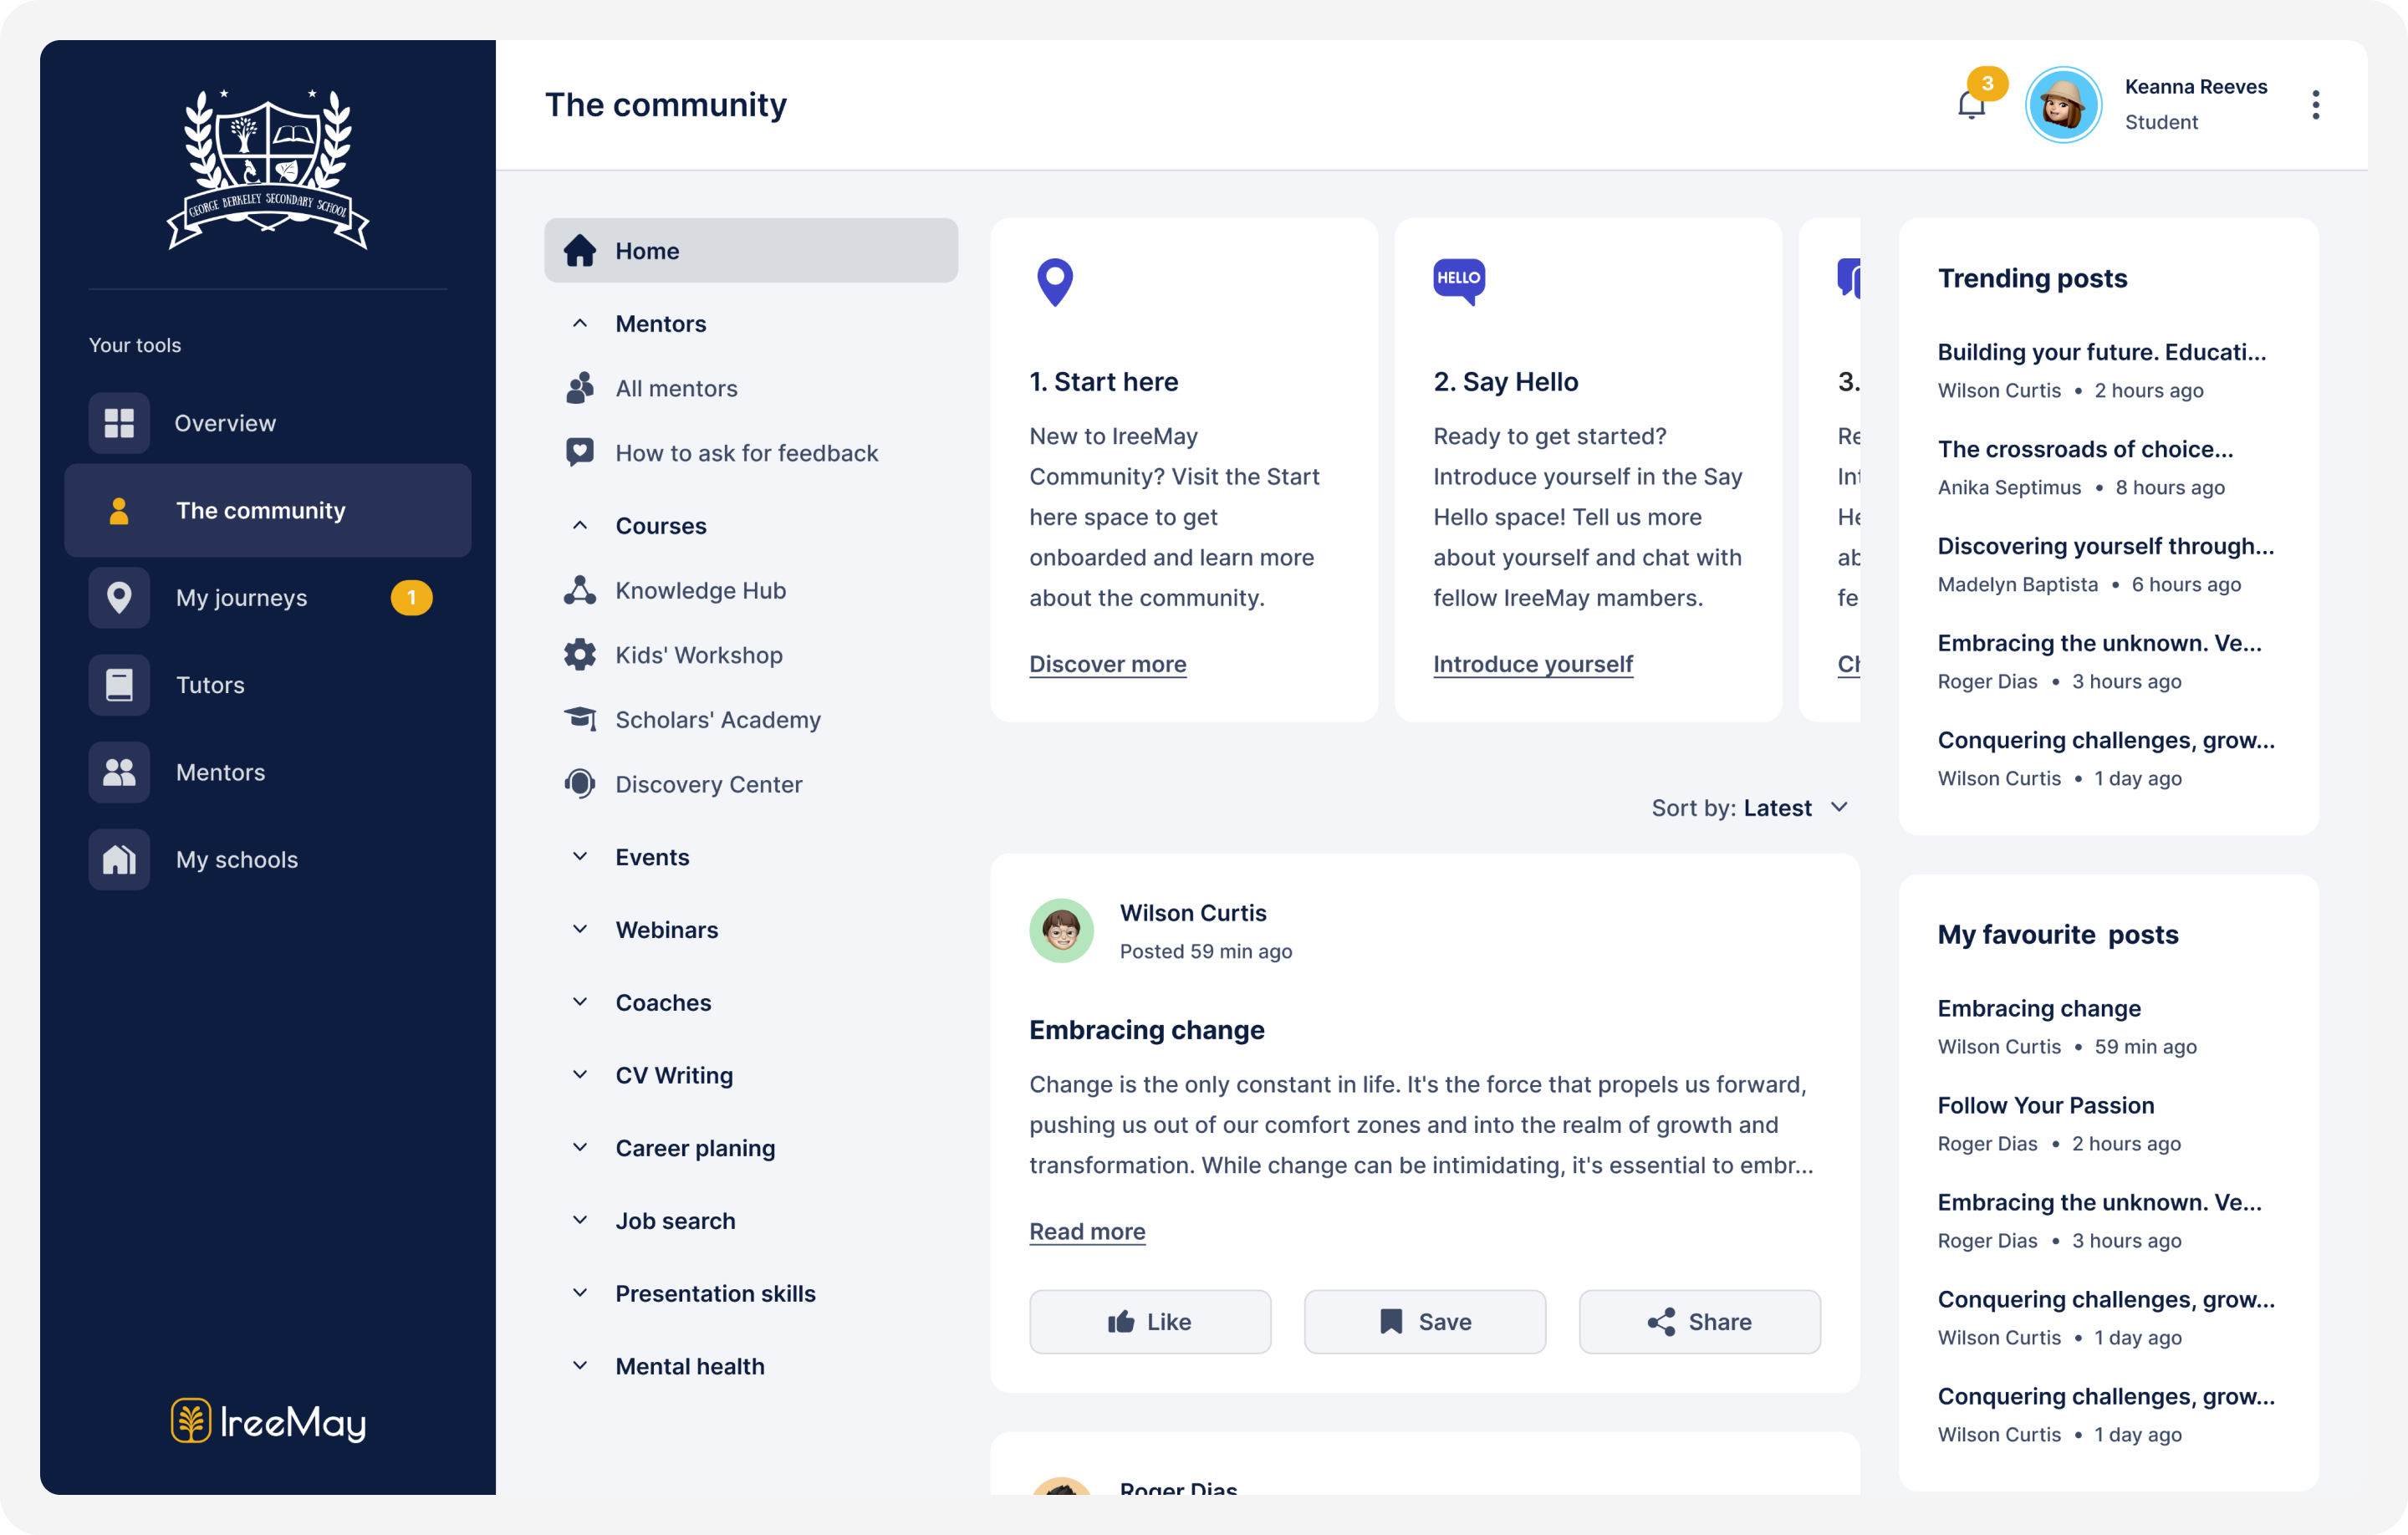Expand the Presentation skills section
2408x1535 pixels.
[580, 1294]
